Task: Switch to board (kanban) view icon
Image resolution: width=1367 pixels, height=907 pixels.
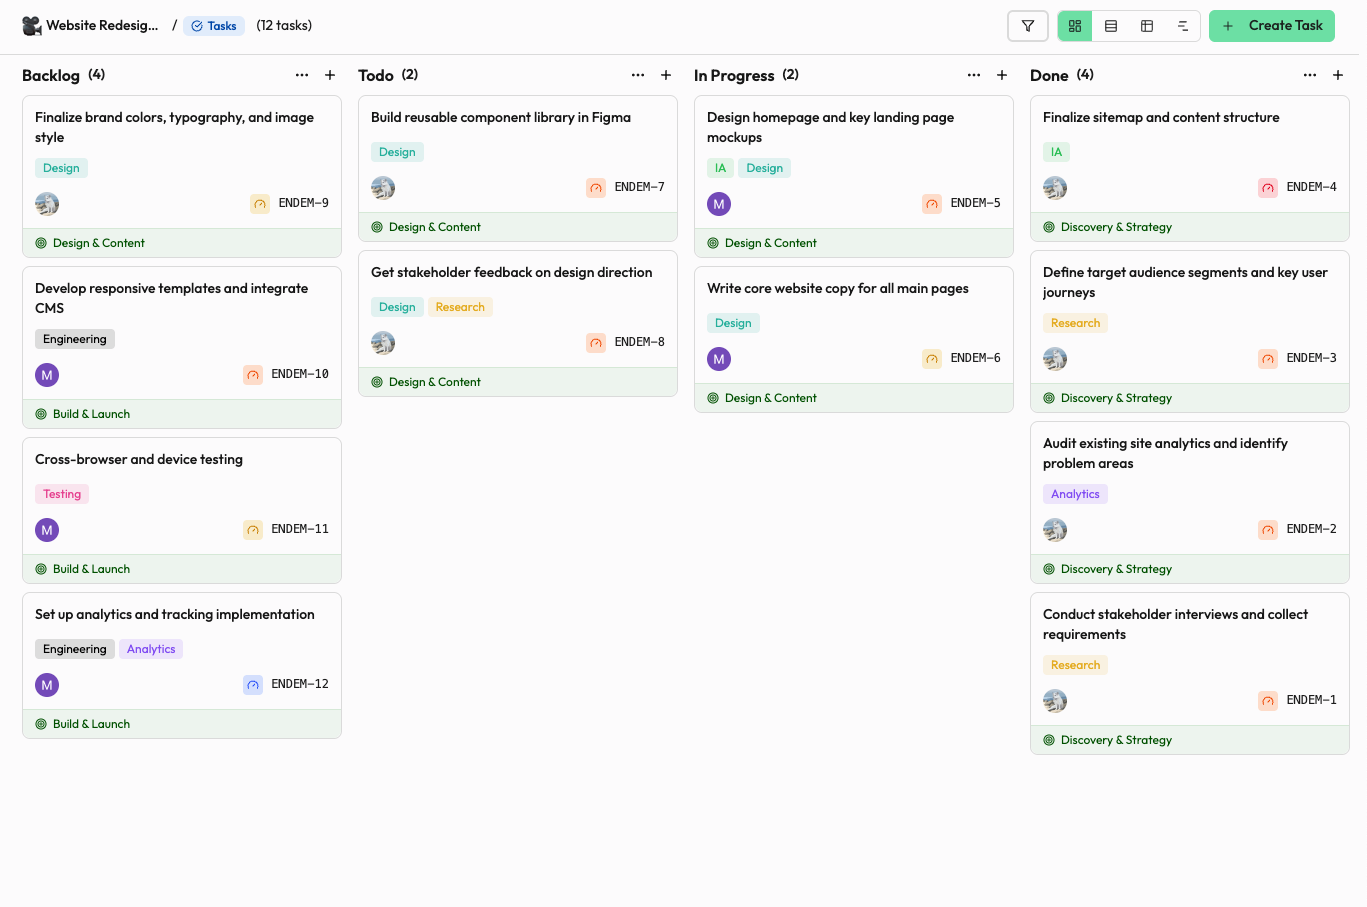Action: pyautogui.click(x=1075, y=26)
